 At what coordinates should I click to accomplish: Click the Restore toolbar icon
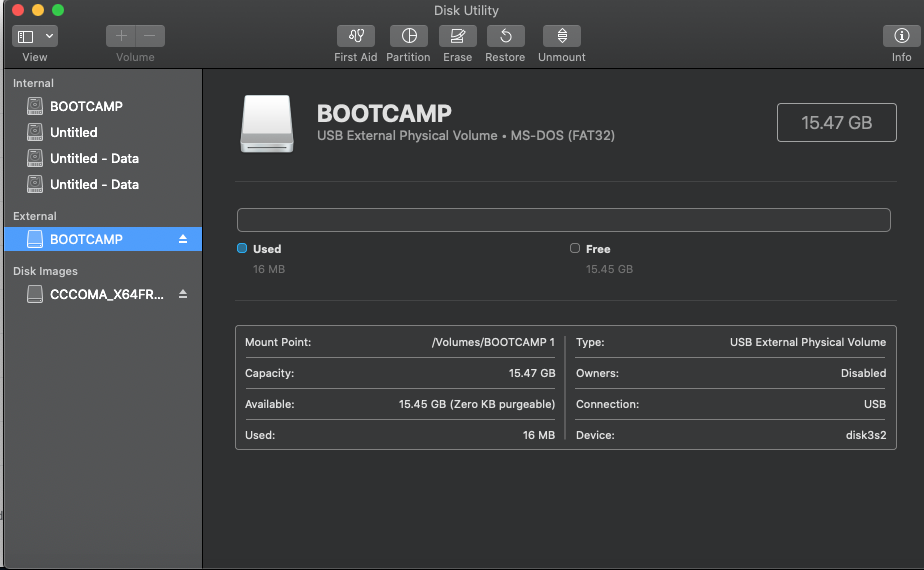pos(505,36)
